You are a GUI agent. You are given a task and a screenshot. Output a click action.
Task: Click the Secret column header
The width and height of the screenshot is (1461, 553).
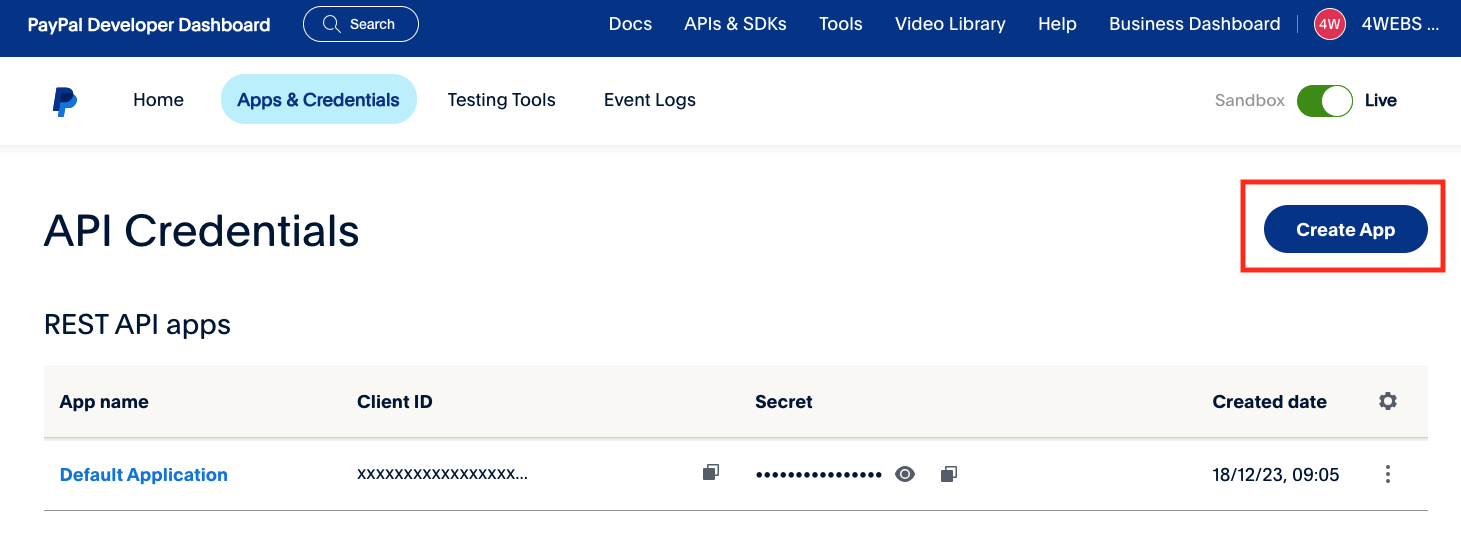[x=784, y=402]
